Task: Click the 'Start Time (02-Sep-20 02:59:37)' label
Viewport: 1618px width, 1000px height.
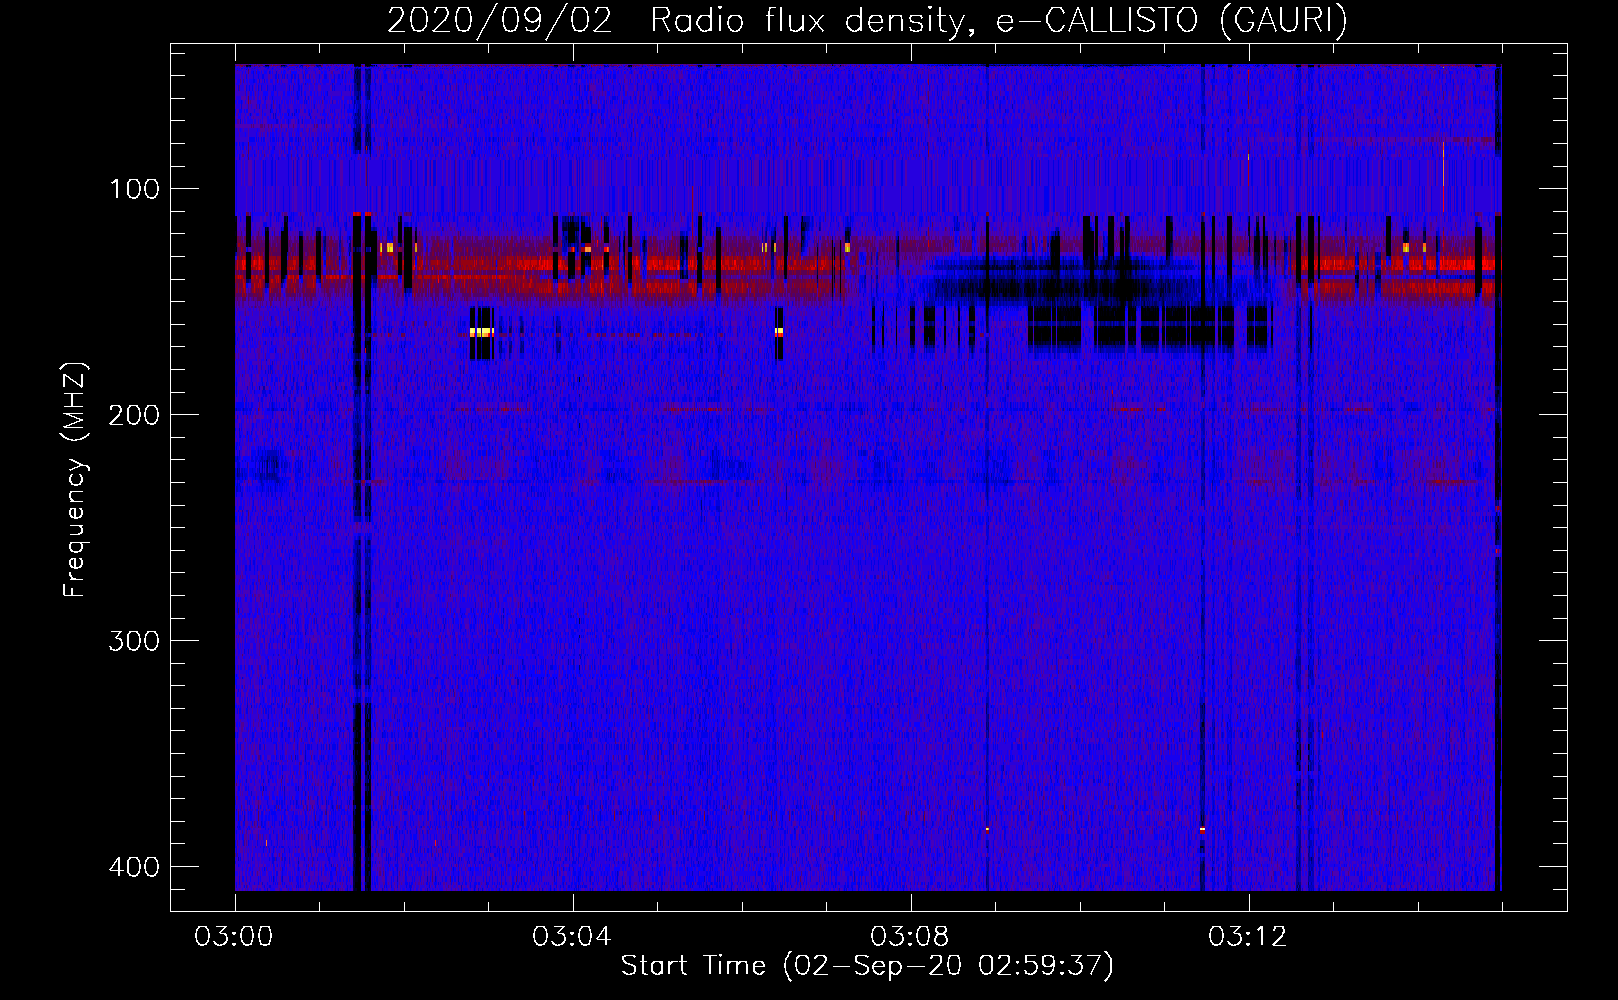Action: pos(867,966)
